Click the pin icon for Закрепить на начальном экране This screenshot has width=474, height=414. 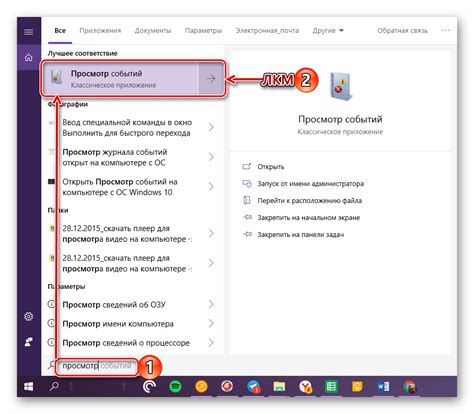point(247,217)
